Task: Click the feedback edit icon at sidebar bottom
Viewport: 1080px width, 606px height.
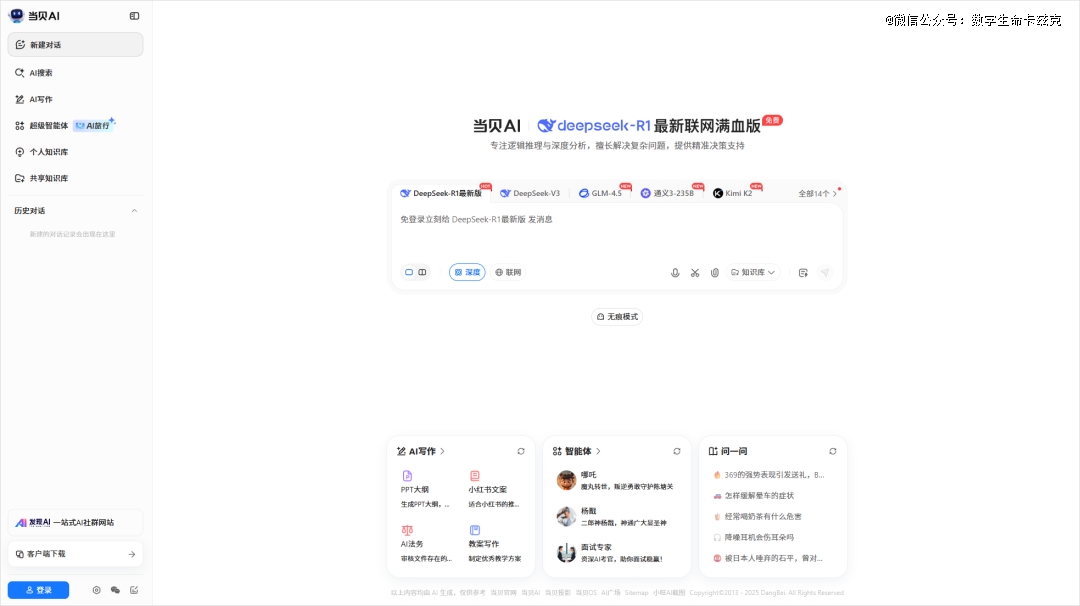Action: click(x=134, y=590)
